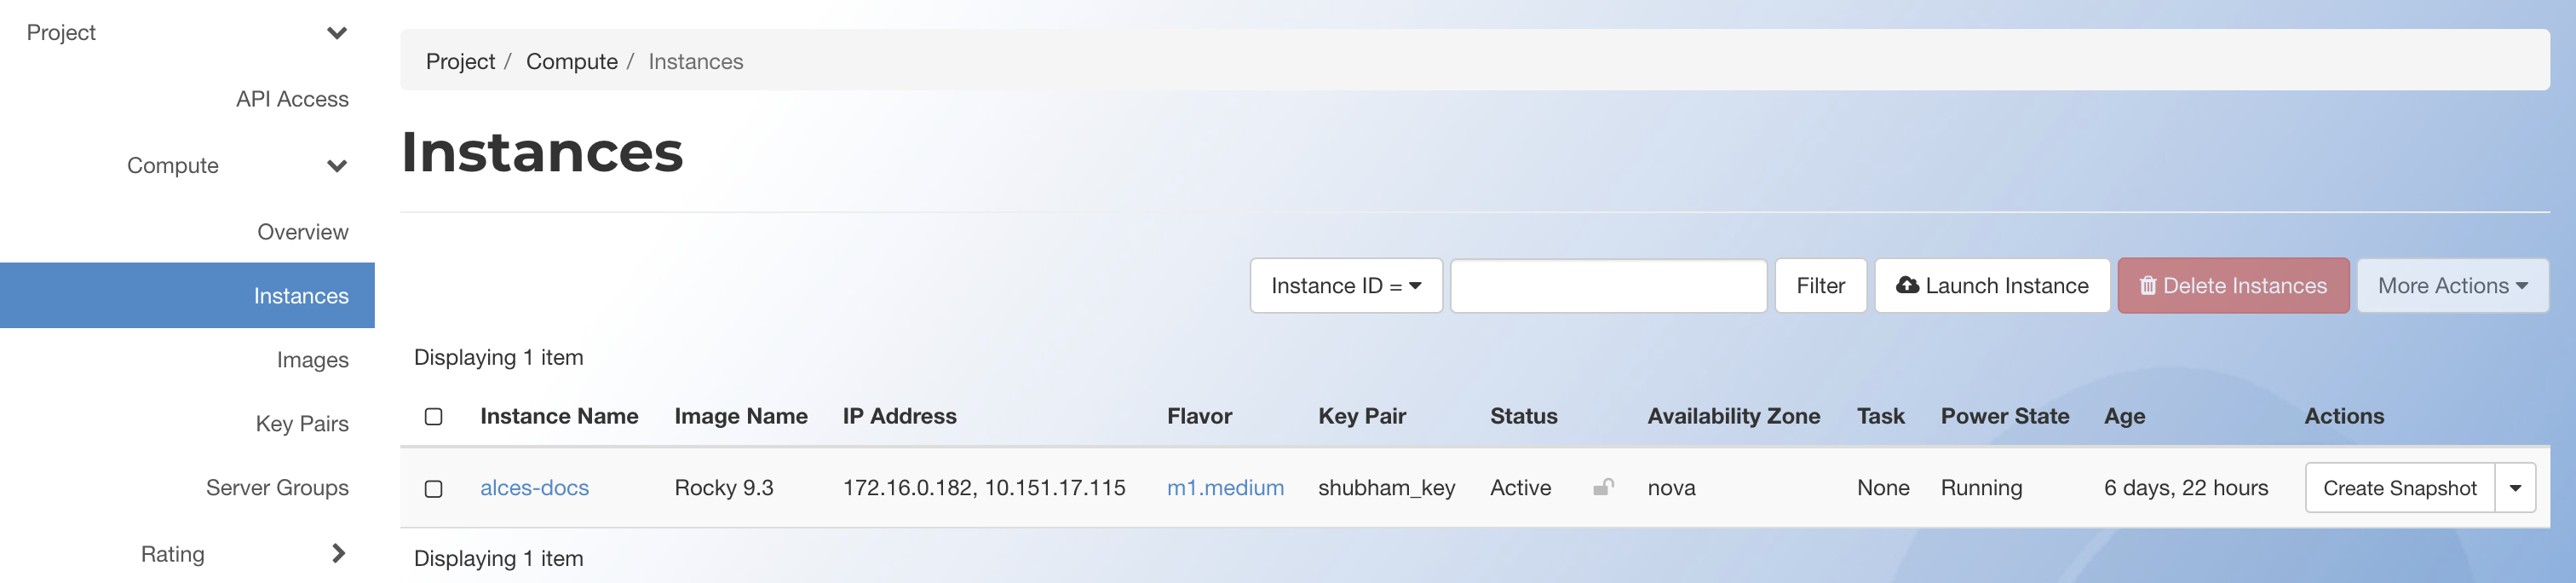Click the cloud icon on Launch Instance

click(1907, 285)
